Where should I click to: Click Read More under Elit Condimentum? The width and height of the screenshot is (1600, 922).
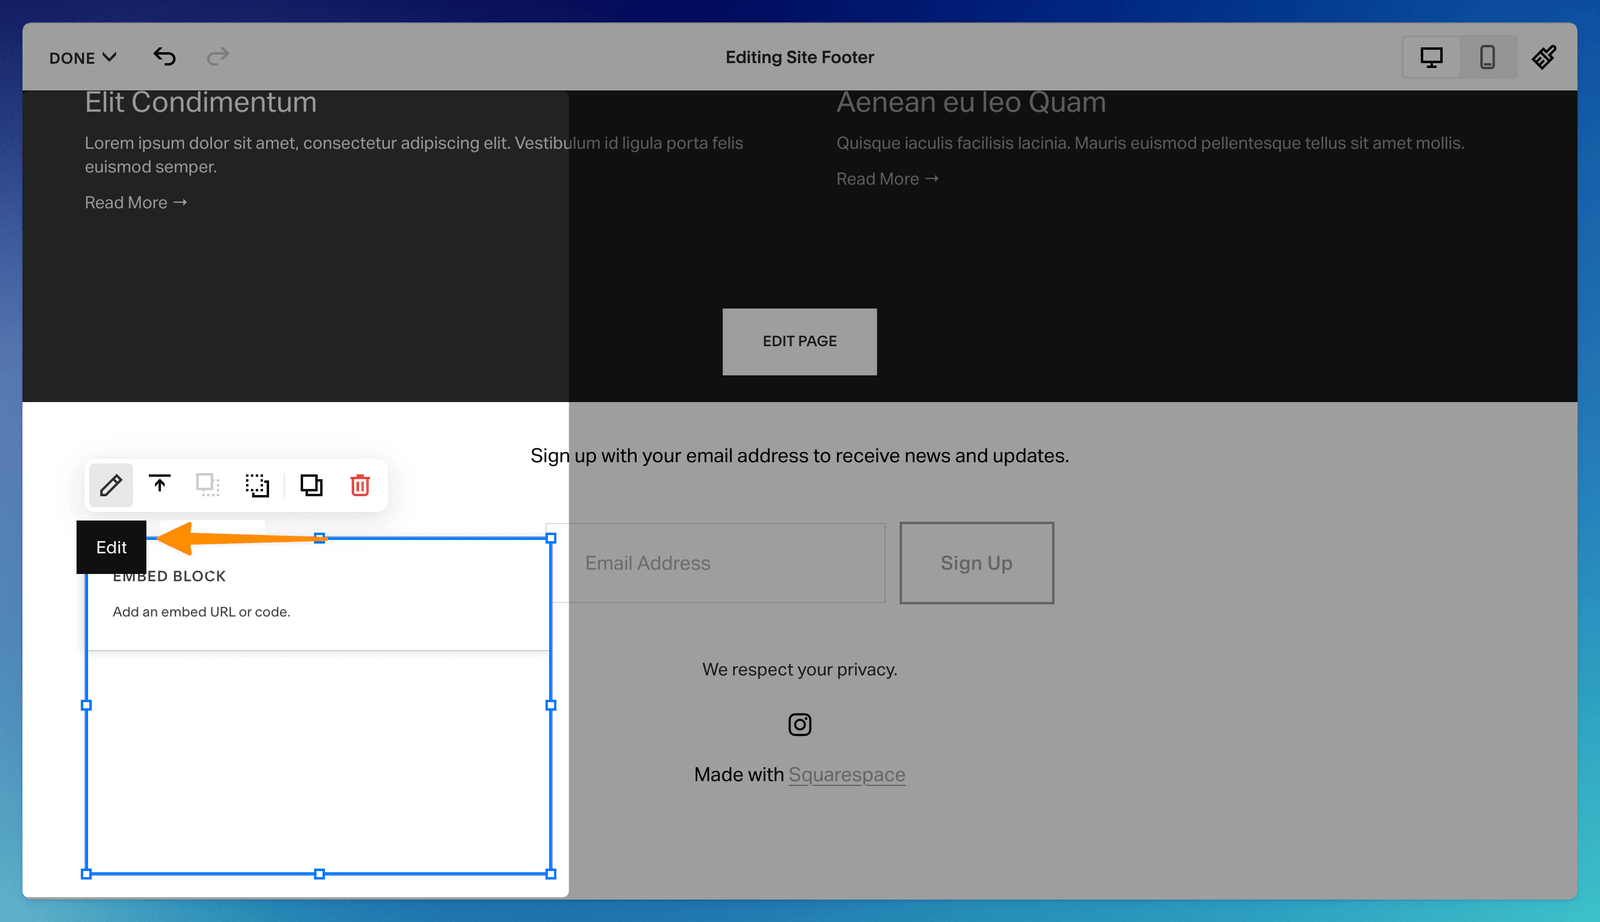135,203
